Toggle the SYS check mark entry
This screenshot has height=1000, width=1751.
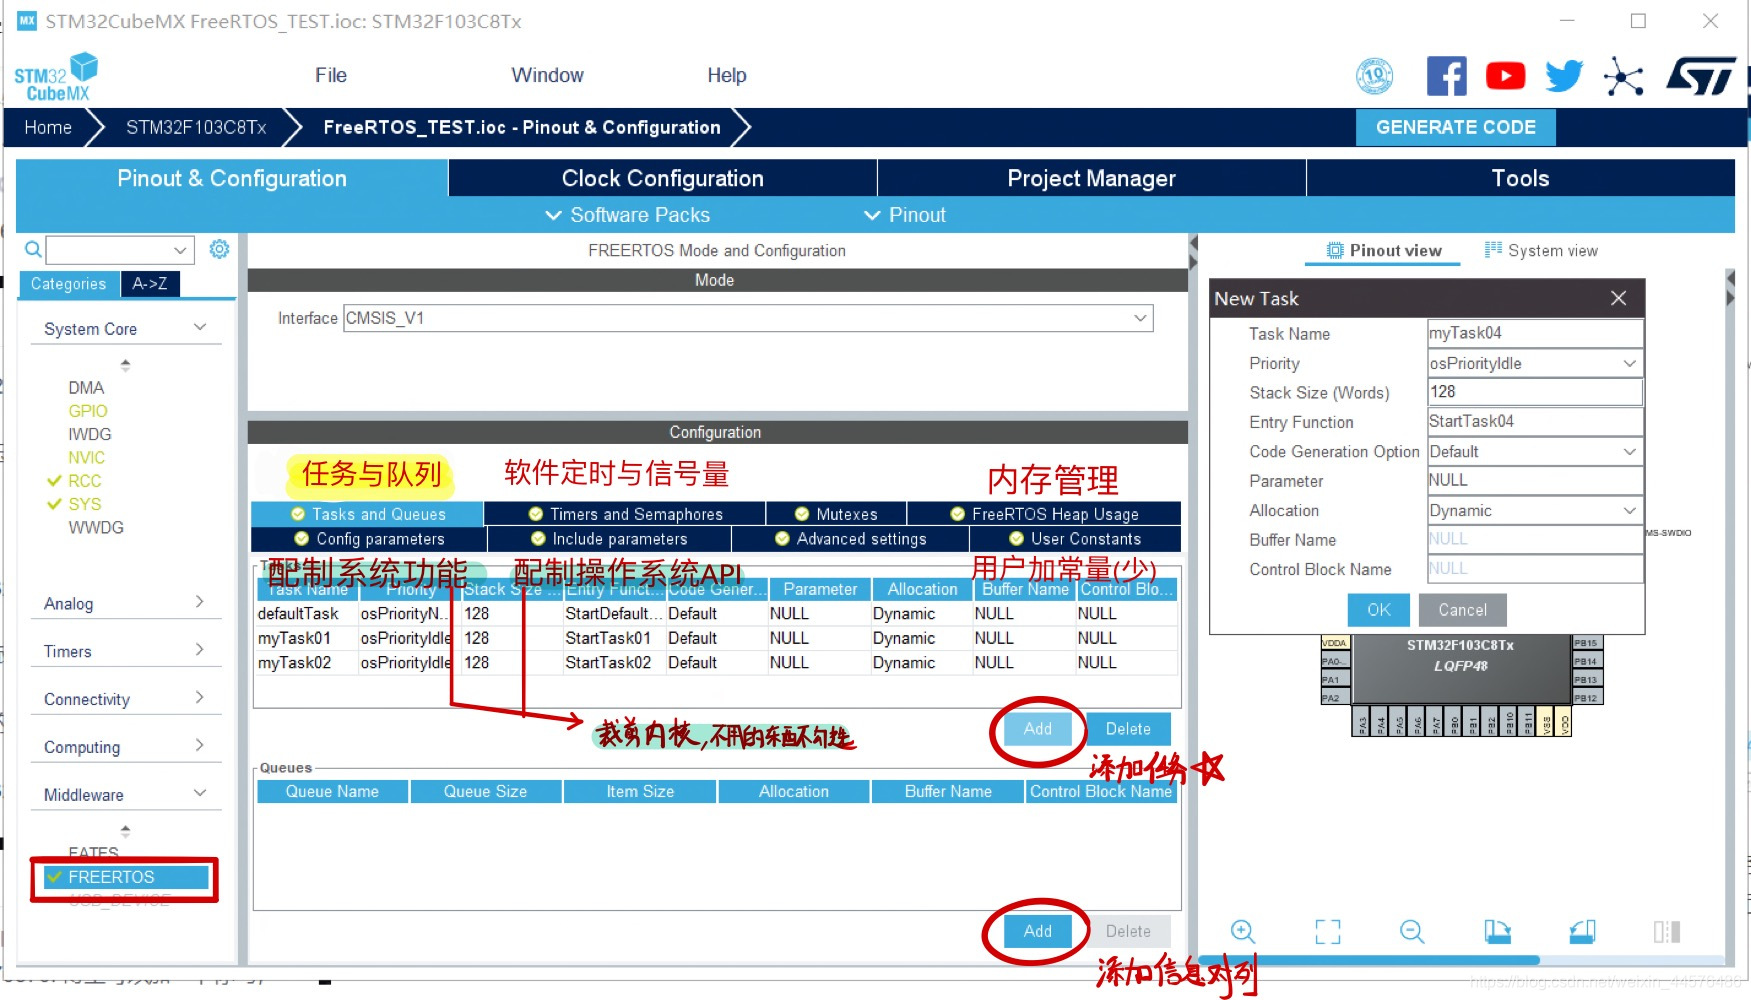tap(74, 504)
